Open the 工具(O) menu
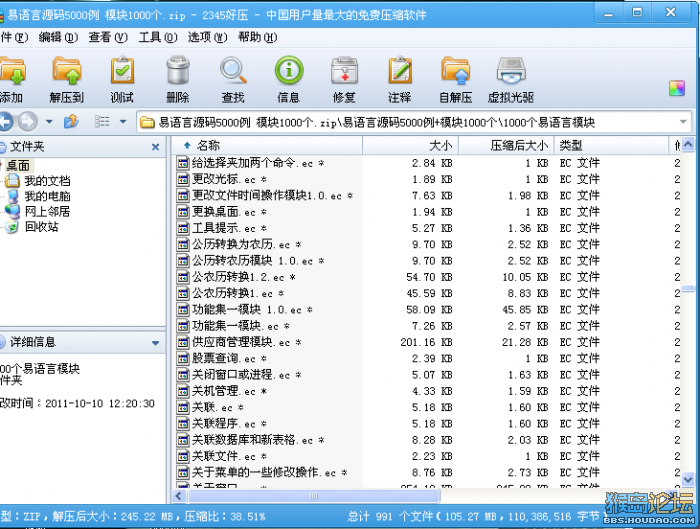This screenshot has width=700, height=529. [x=158, y=37]
